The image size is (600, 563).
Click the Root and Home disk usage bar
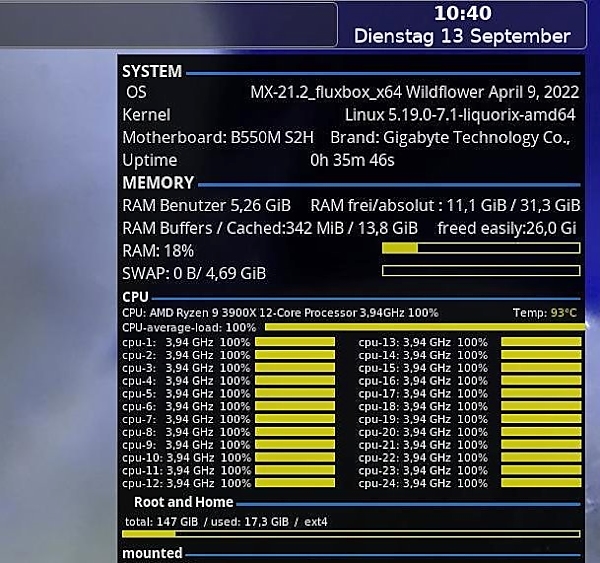point(351,533)
